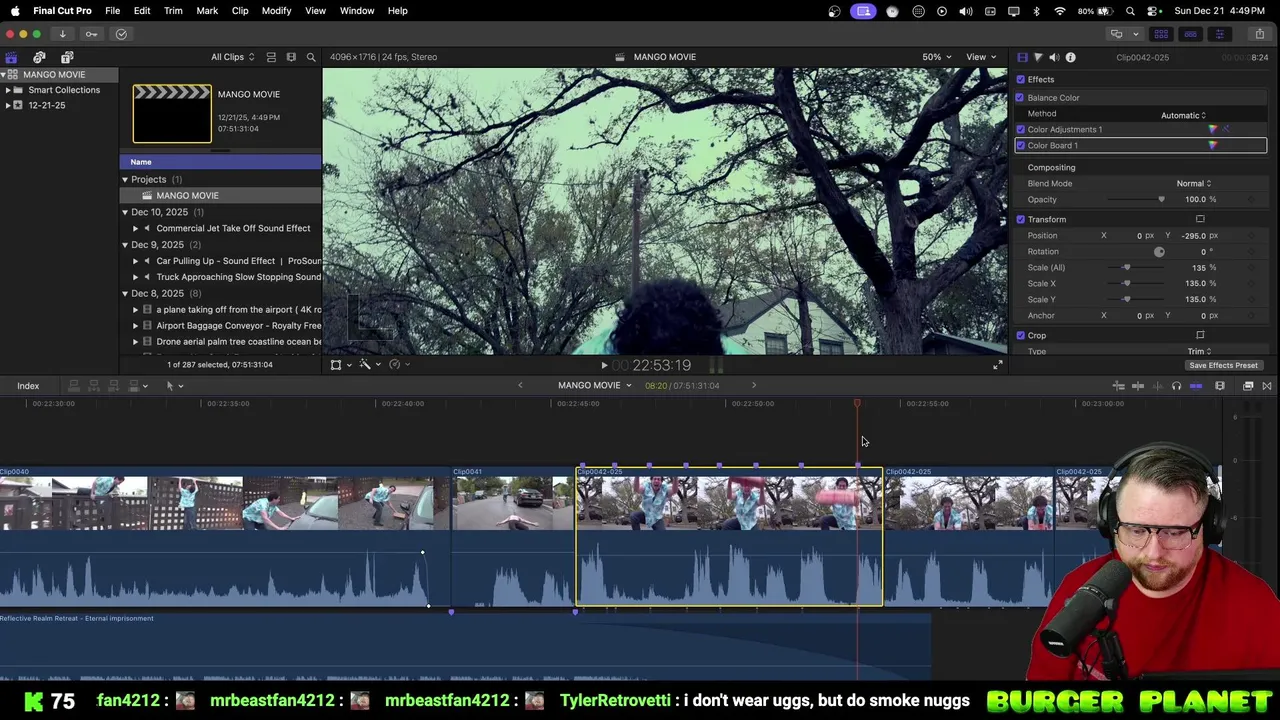Screen dimensions: 1280x720
Task: Open the Mark menu
Action: [x=207, y=10]
